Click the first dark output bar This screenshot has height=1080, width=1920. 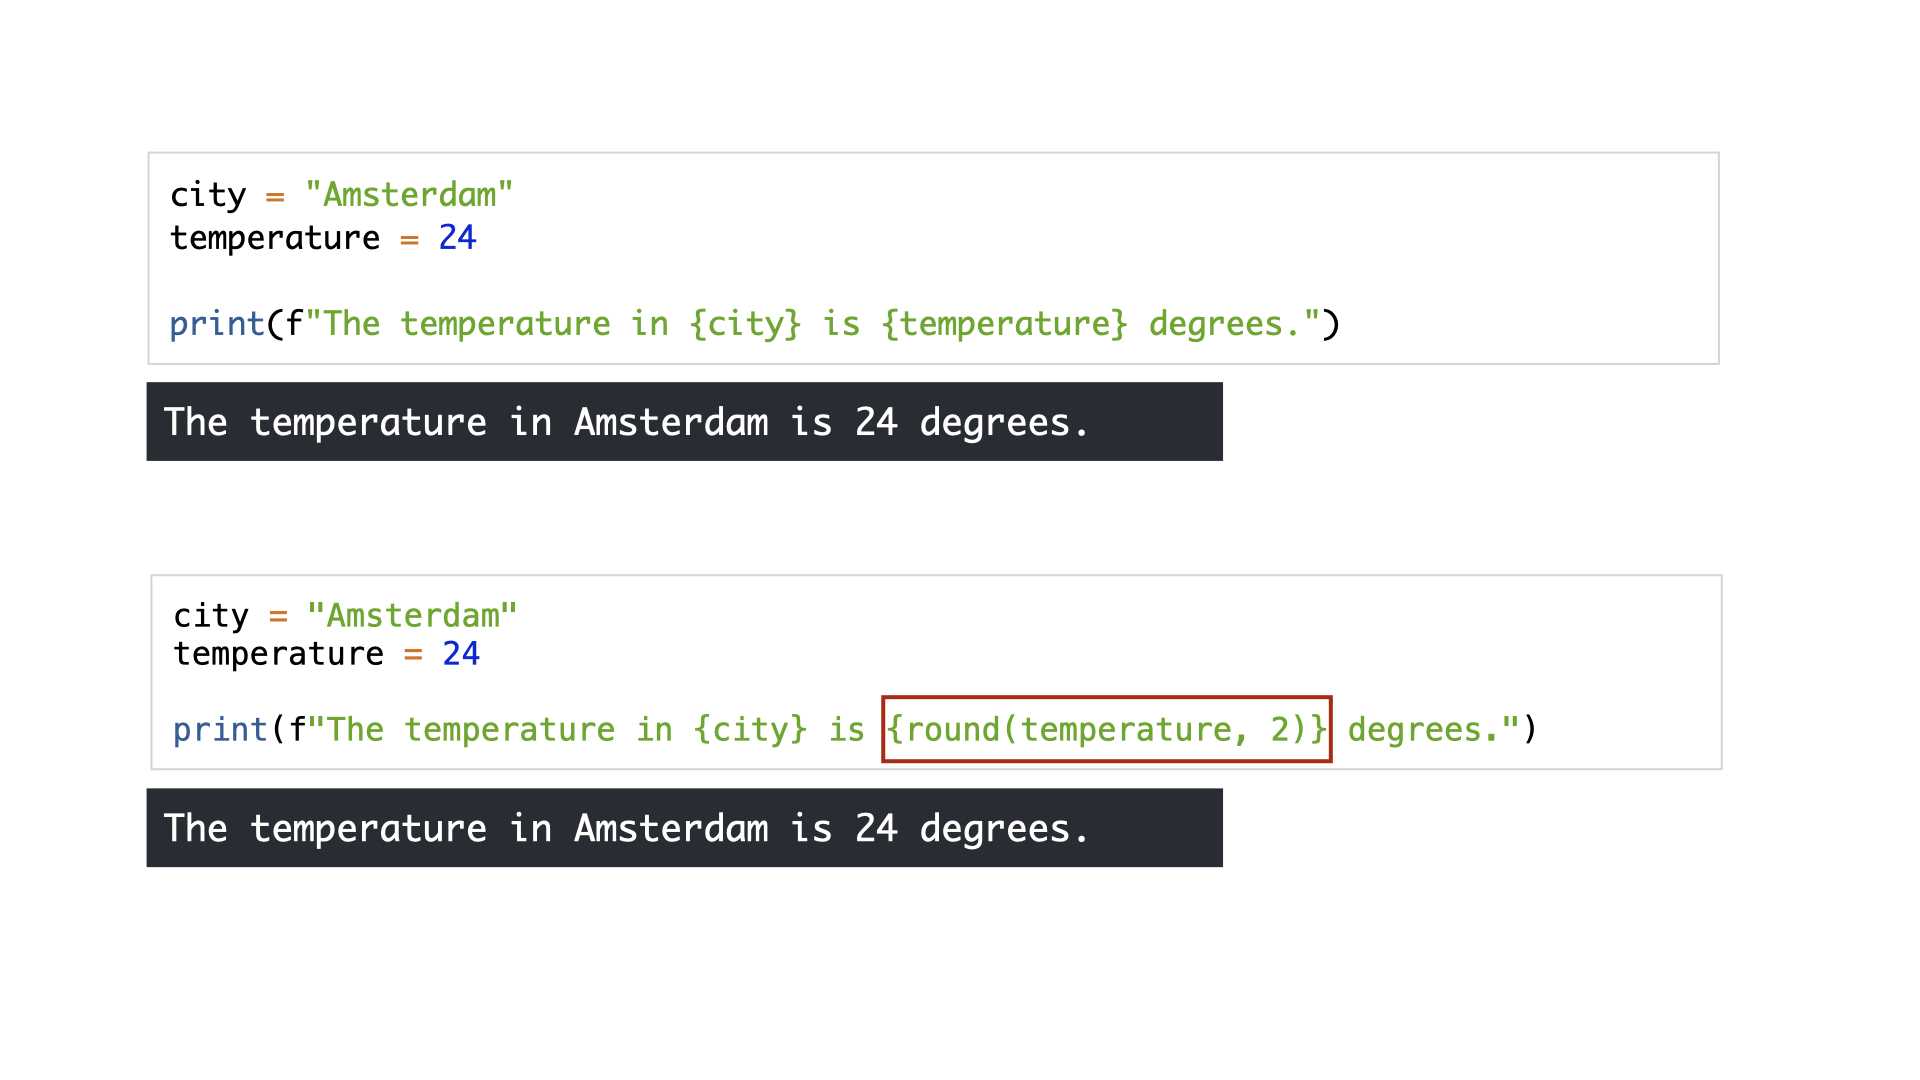(684, 421)
